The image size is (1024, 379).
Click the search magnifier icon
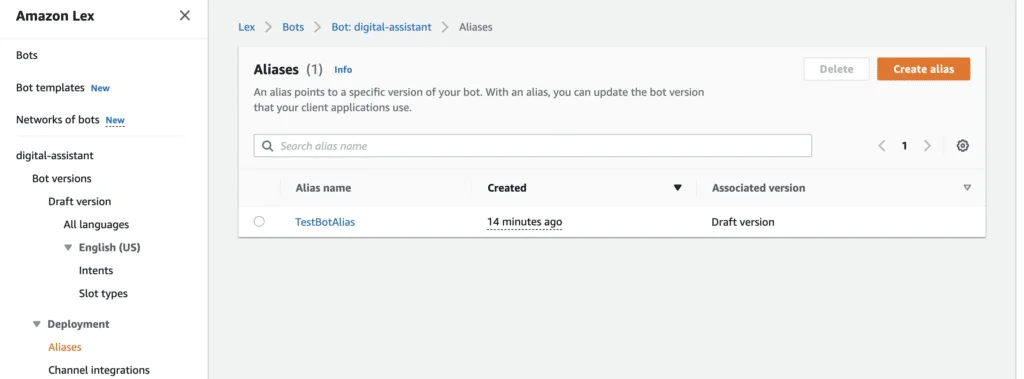coord(267,146)
